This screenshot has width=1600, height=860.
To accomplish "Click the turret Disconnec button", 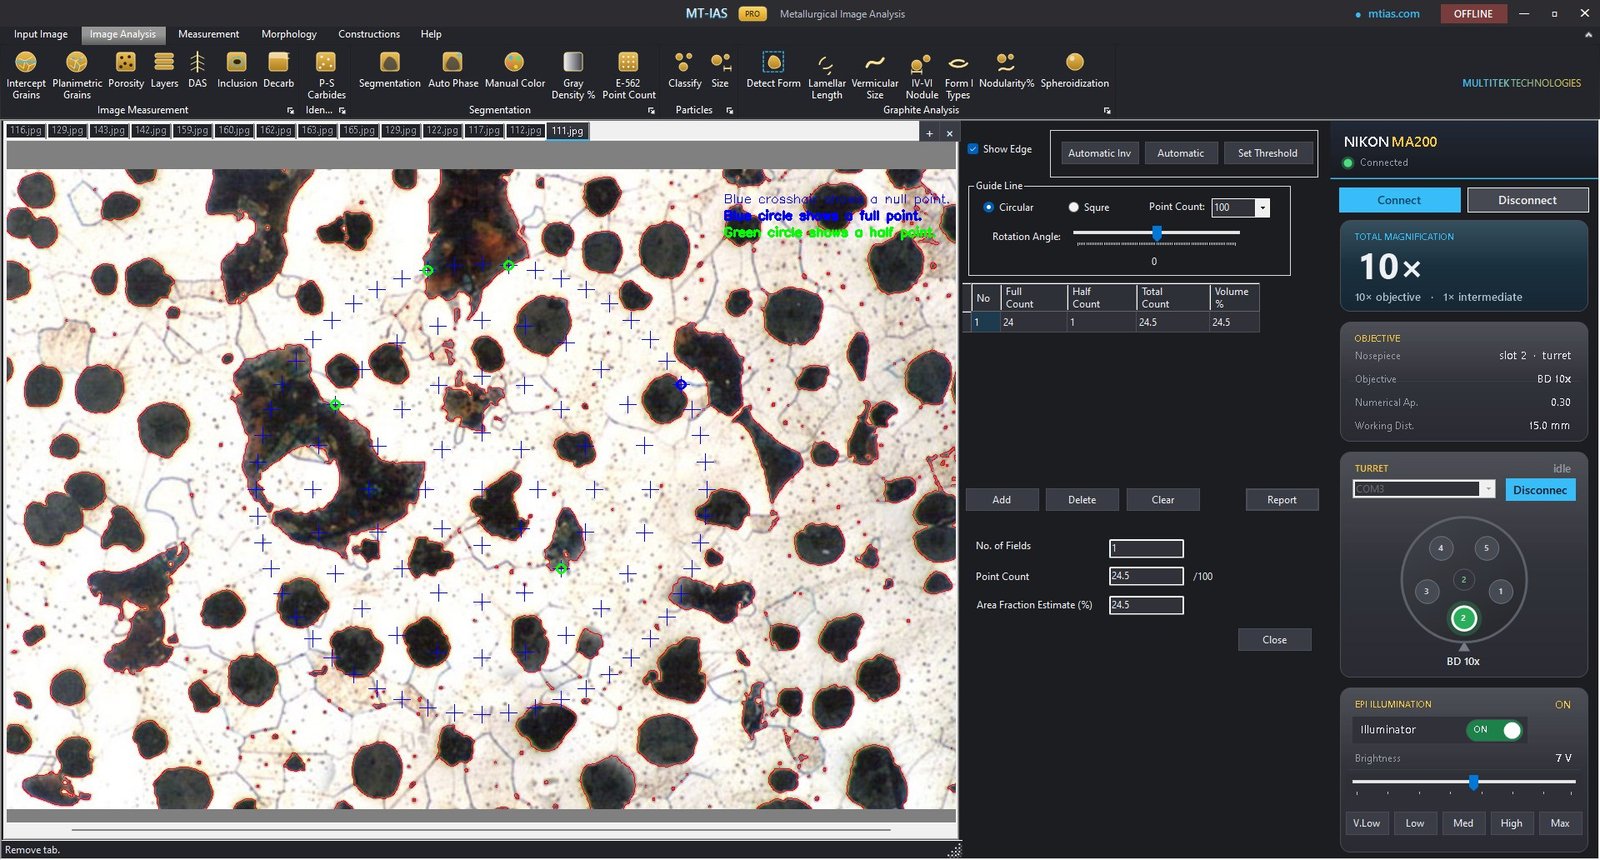I will [1540, 490].
